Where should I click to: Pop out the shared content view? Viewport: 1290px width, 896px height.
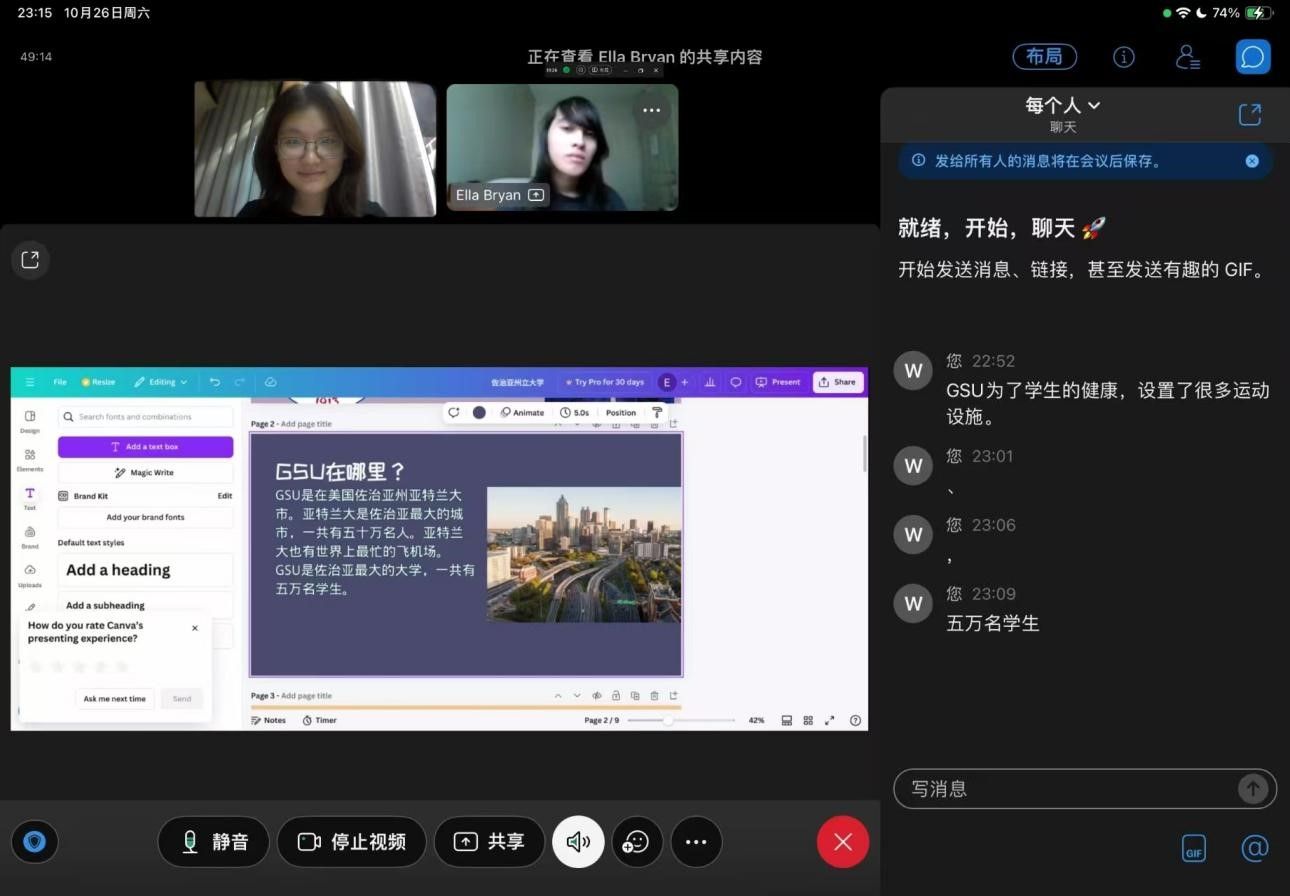click(x=30, y=260)
